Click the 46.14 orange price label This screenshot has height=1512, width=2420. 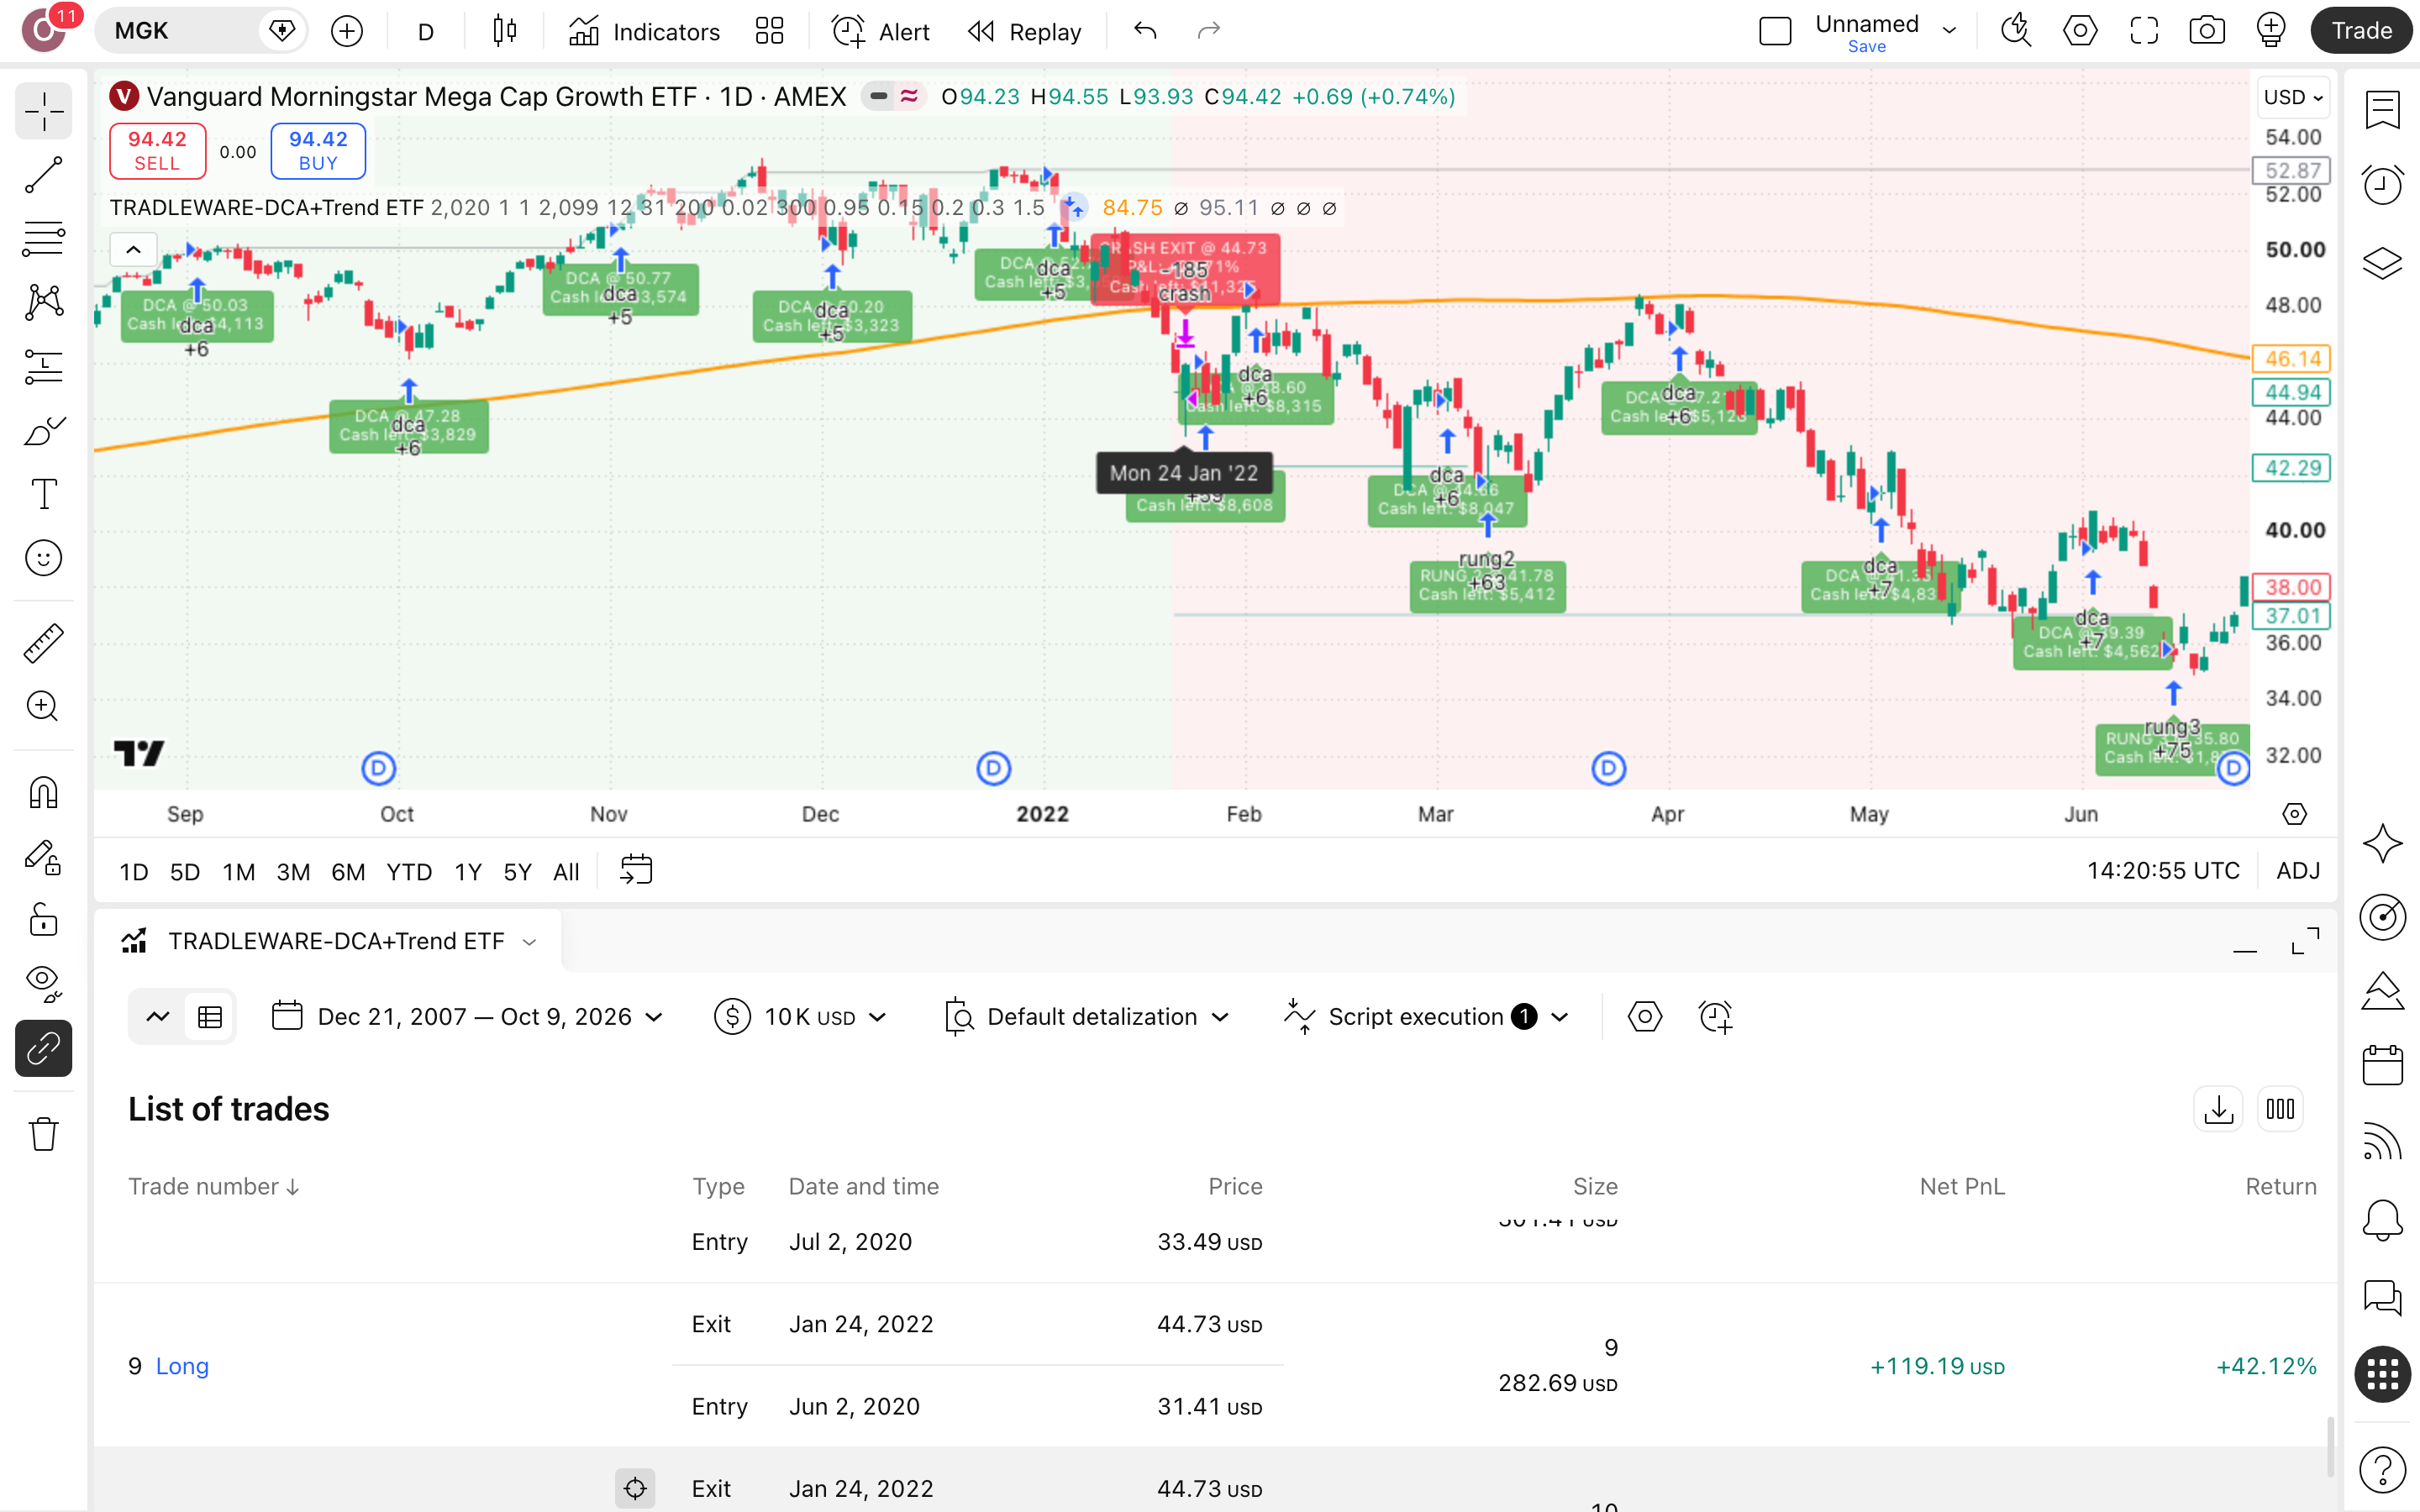coord(2292,359)
